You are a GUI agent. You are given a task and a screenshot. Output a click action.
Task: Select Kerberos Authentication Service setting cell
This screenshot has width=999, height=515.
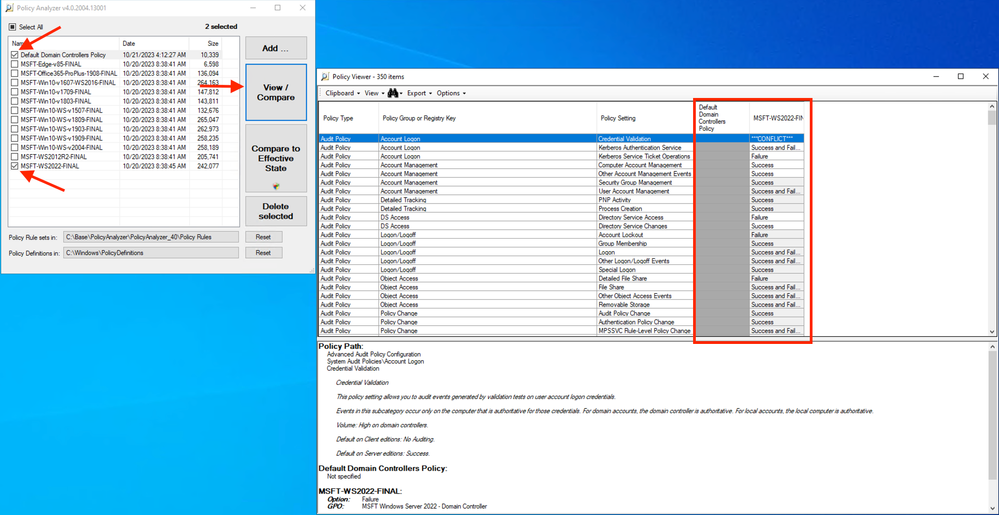pyautogui.click(x=646, y=147)
